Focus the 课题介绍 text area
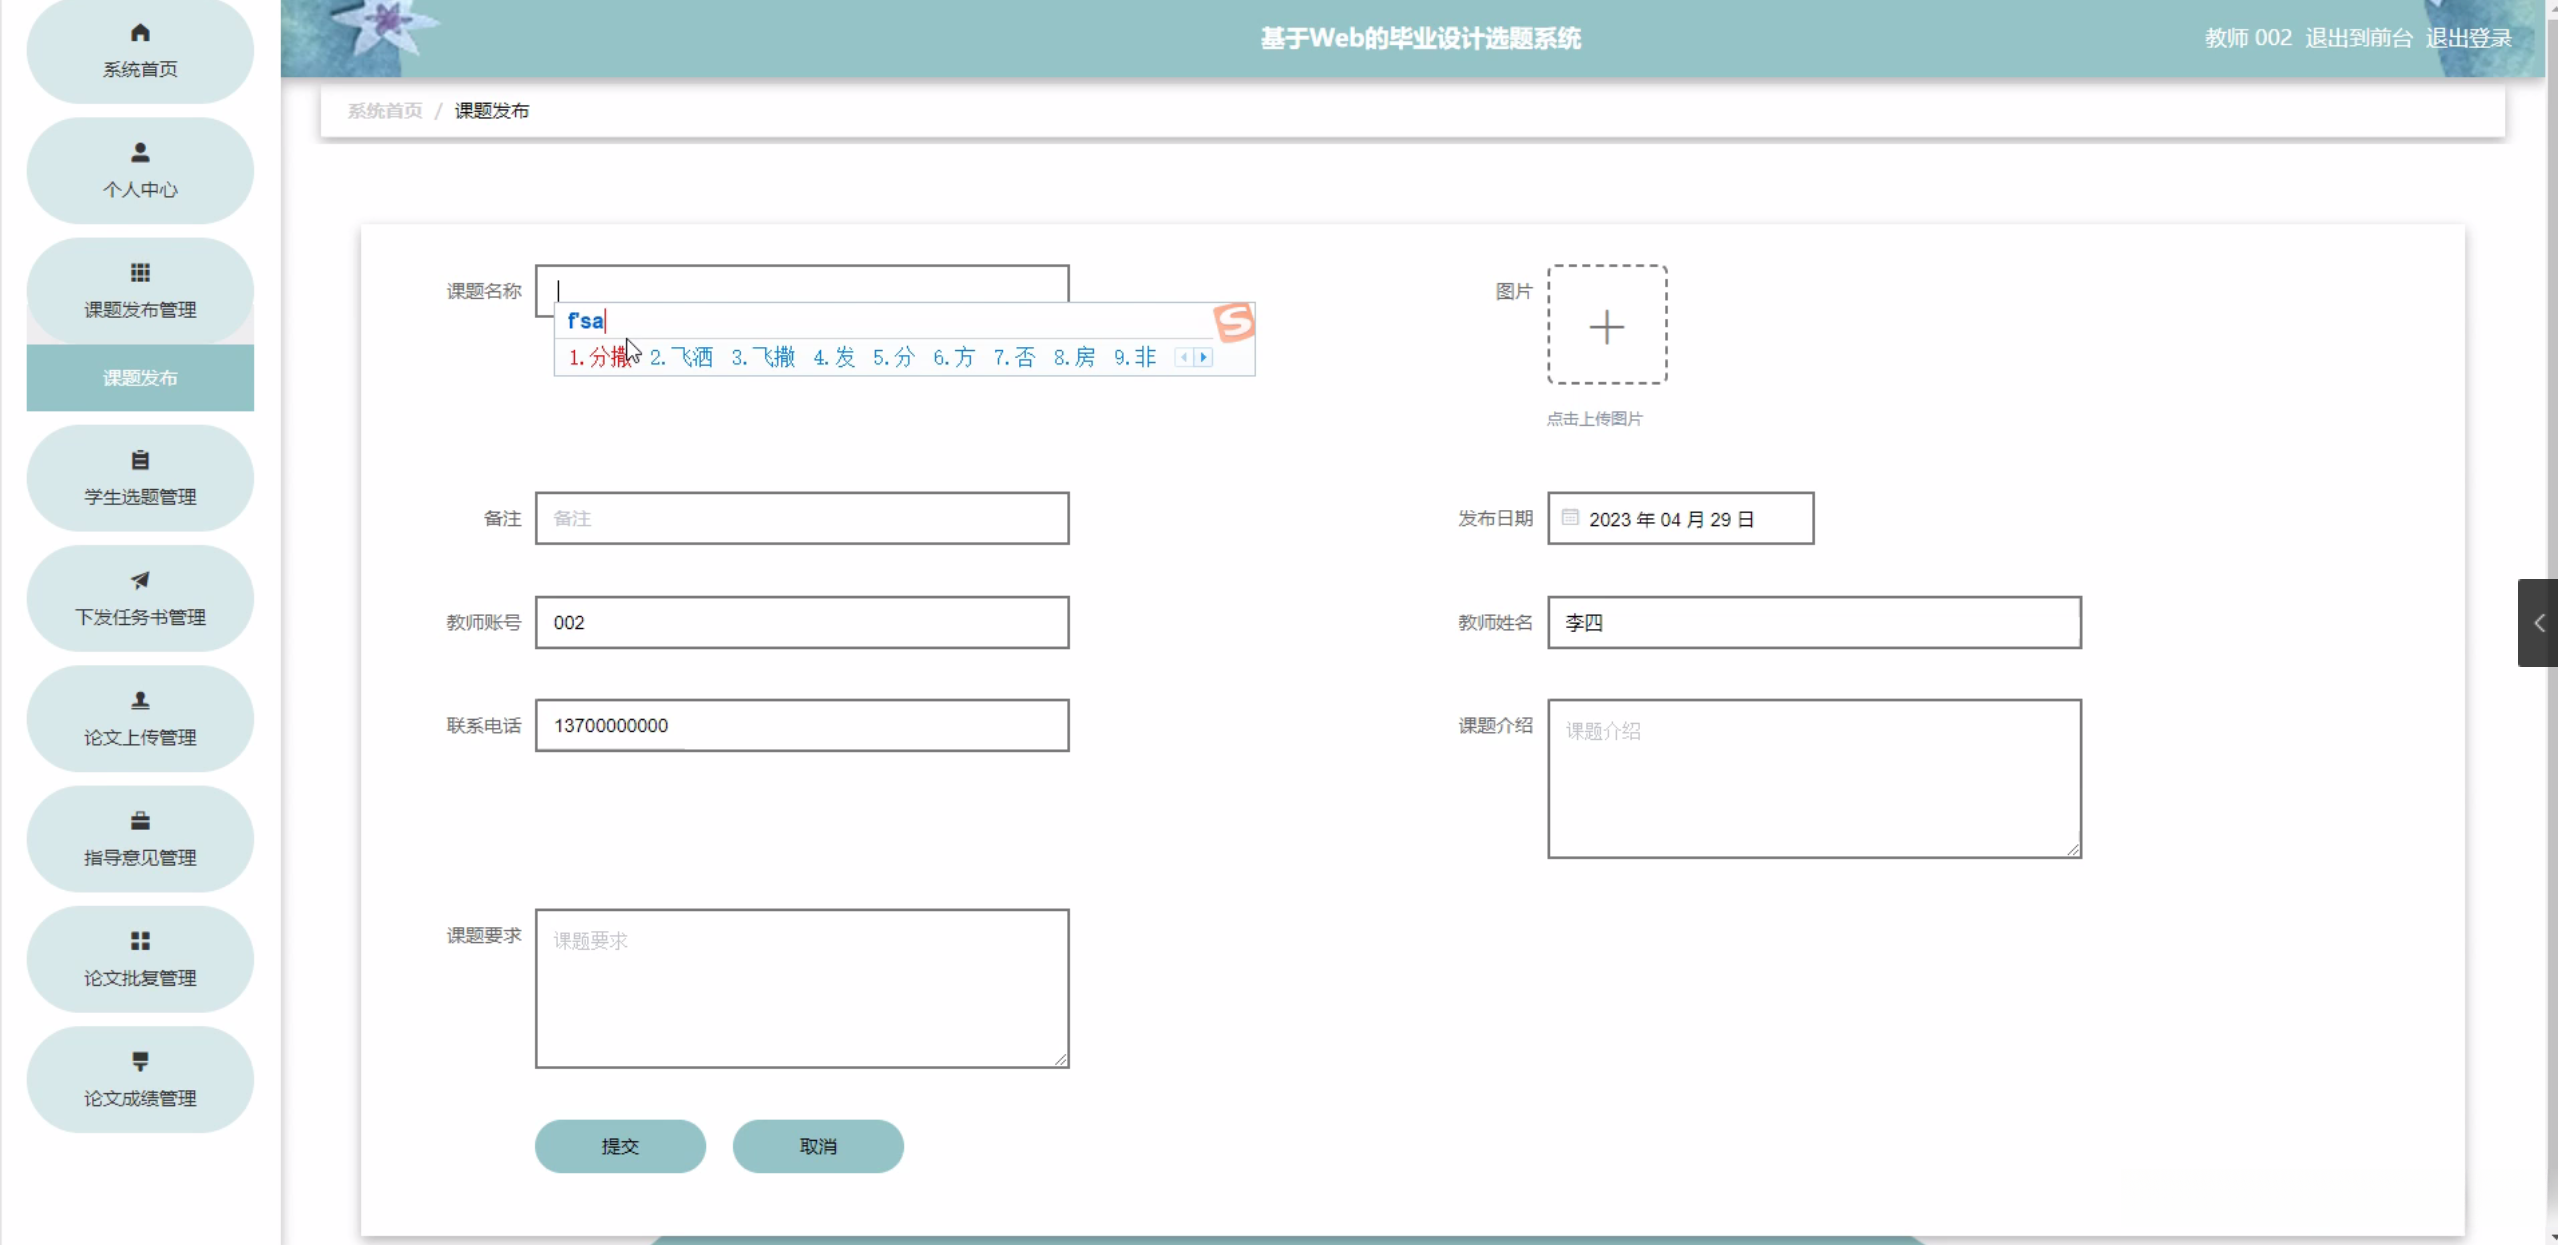 (1813, 778)
